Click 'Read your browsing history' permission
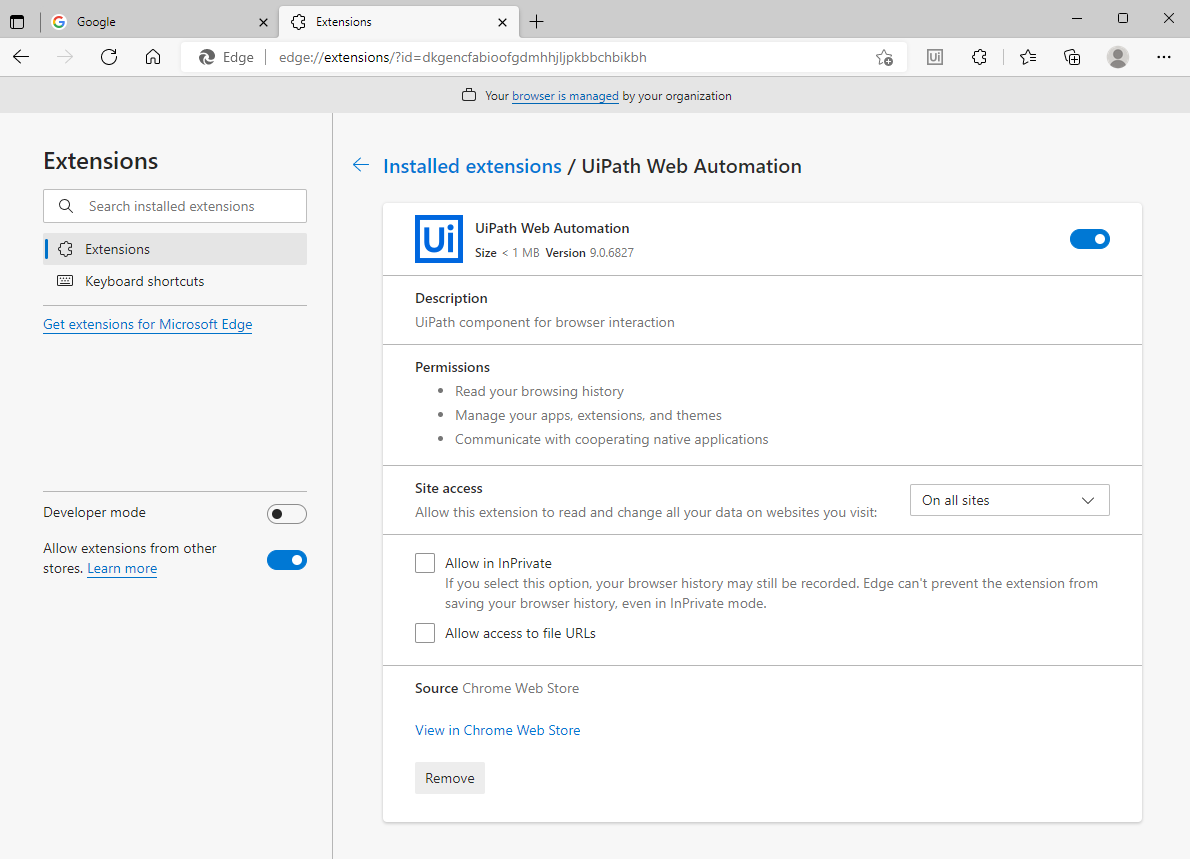The width and height of the screenshot is (1190, 859). [x=540, y=392]
